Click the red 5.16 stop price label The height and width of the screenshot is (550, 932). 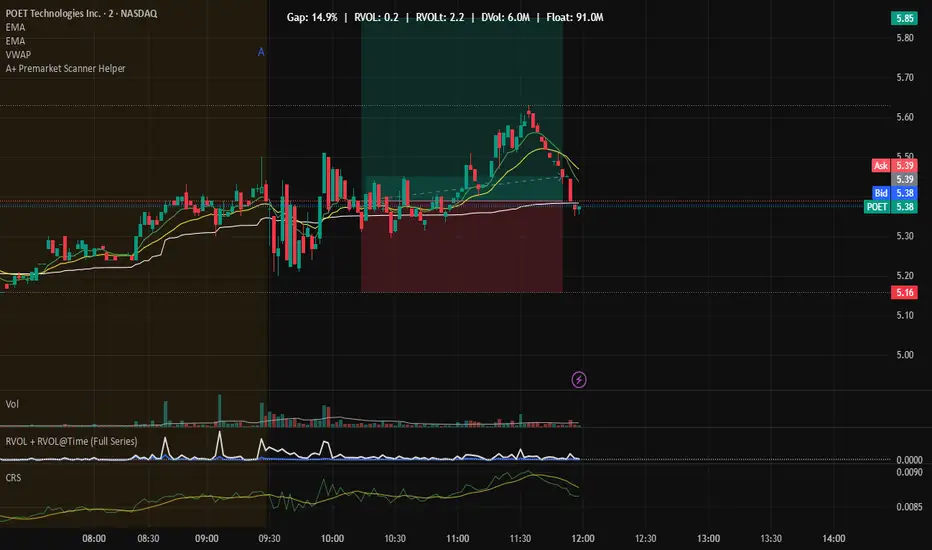(904, 293)
